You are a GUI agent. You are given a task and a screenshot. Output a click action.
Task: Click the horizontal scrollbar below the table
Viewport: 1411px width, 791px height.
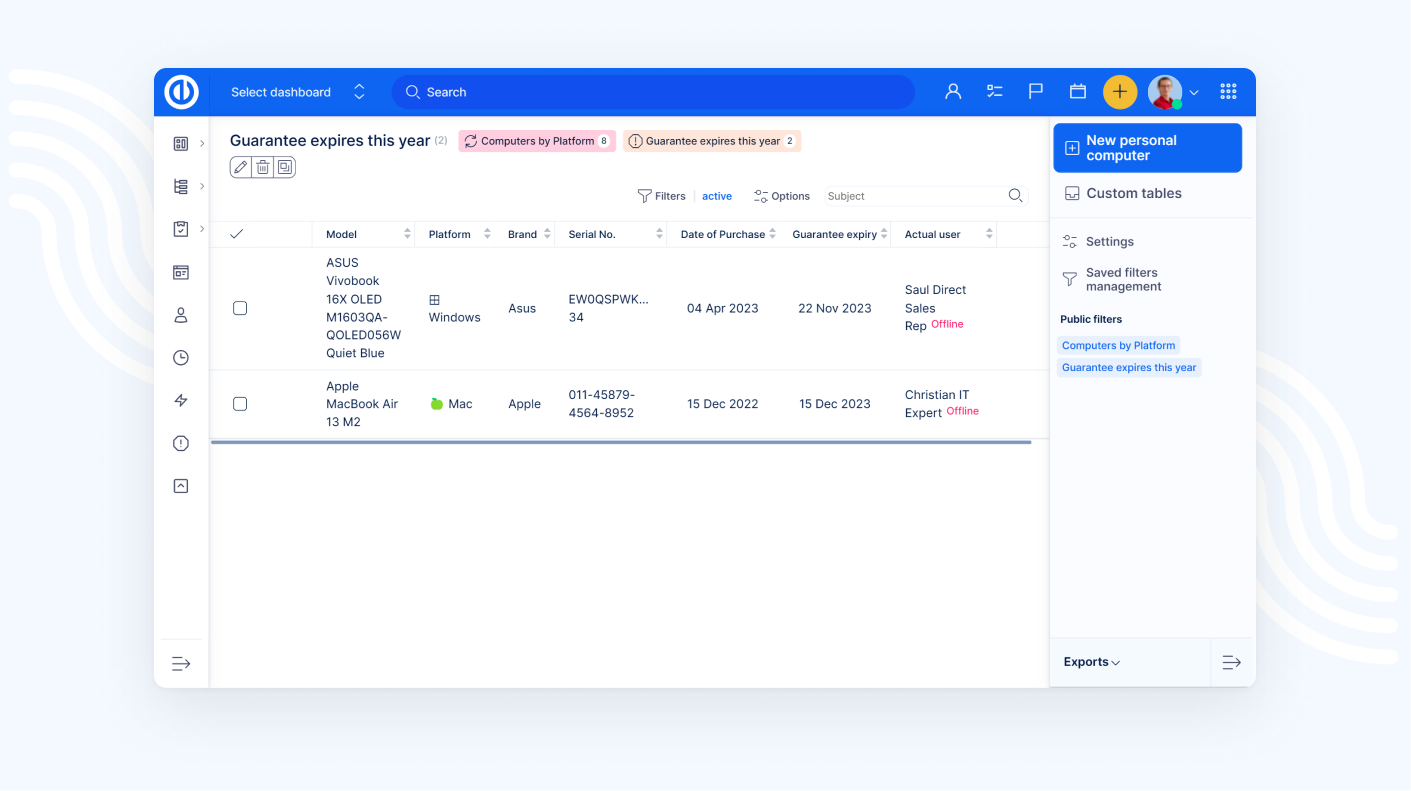(620, 441)
